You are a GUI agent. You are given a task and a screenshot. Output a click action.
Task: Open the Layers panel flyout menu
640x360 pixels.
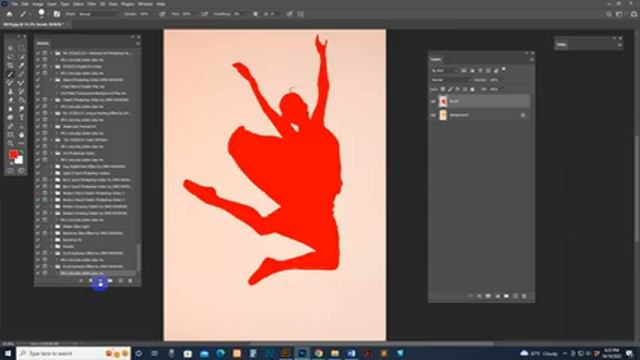pyautogui.click(x=531, y=60)
